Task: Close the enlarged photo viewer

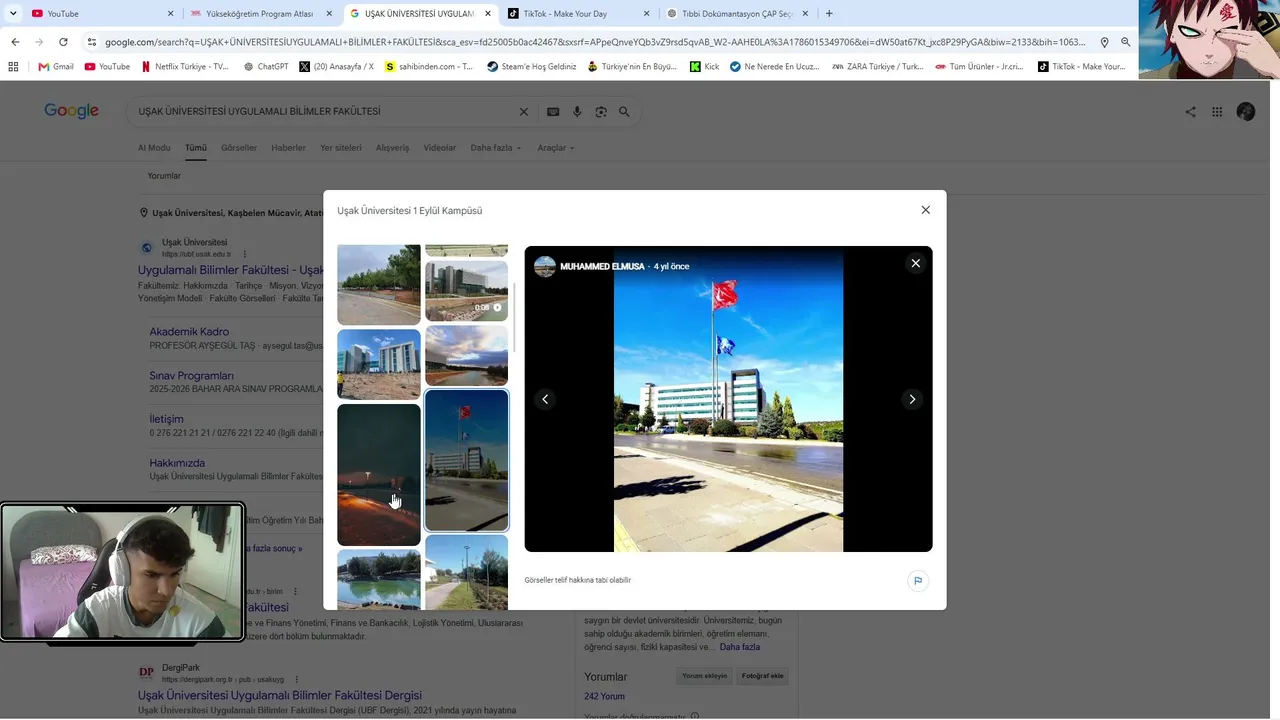Action: click(x=915, y=263)
